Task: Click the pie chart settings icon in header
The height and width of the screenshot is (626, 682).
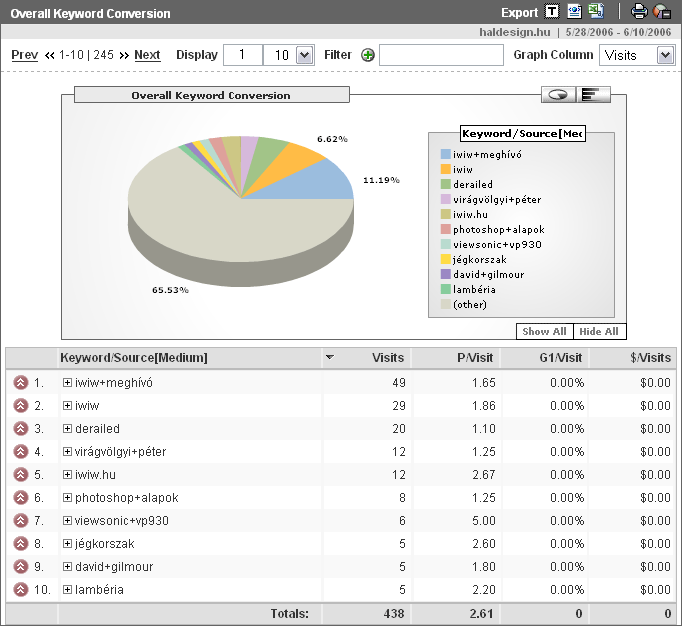Action: [661, 12]
